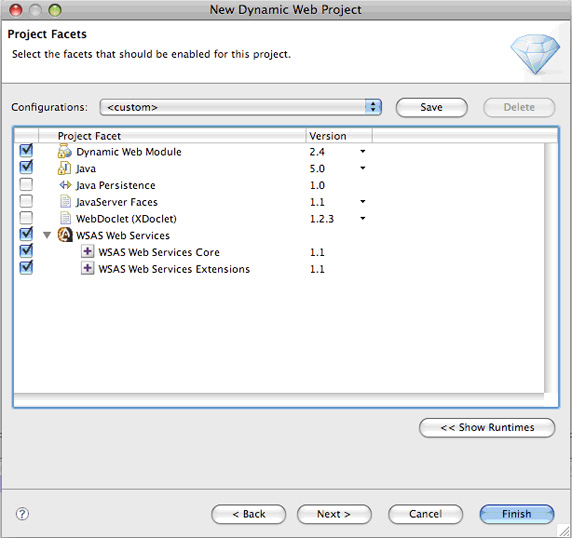572x538 pixels.
Task: Open the WebDoclet version dropdown arrow
Action: pos(363,218)
